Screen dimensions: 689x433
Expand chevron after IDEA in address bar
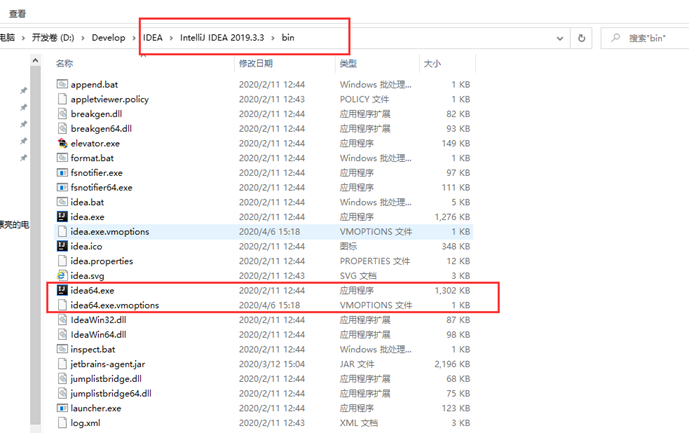coord(171,38)
